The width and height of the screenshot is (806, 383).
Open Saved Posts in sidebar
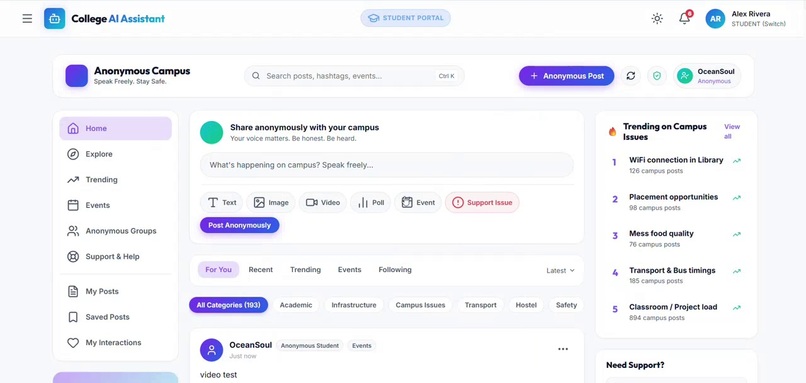coord(116,317)
